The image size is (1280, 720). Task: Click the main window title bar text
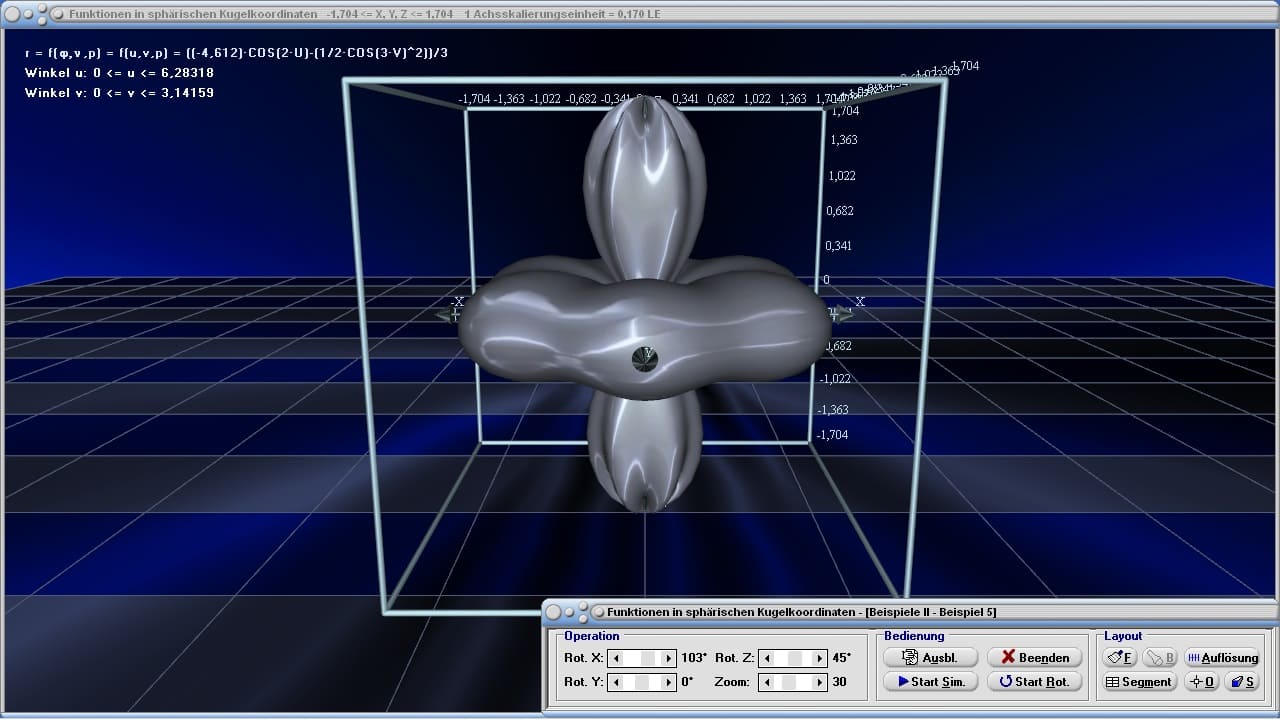click(x=364, y=14)
